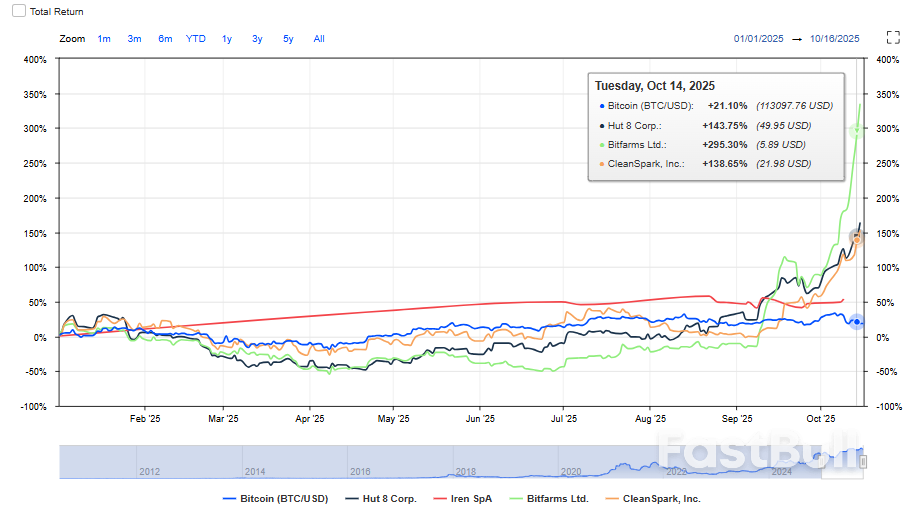The image size is (913, 511).
Task: Edit the end date 10/16/2025
Action: [x=834, y=39]
